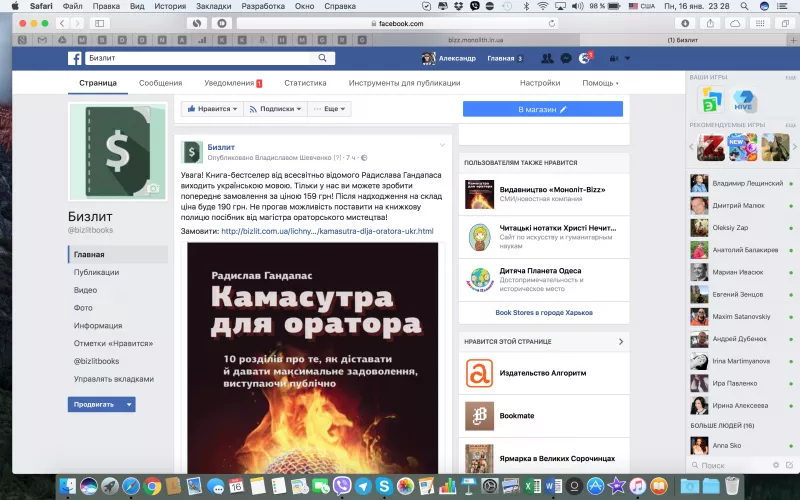The width and height of the screenshot is (800, 500).
Task: Open iTunes from the Dock
Action: pos(638,486)
